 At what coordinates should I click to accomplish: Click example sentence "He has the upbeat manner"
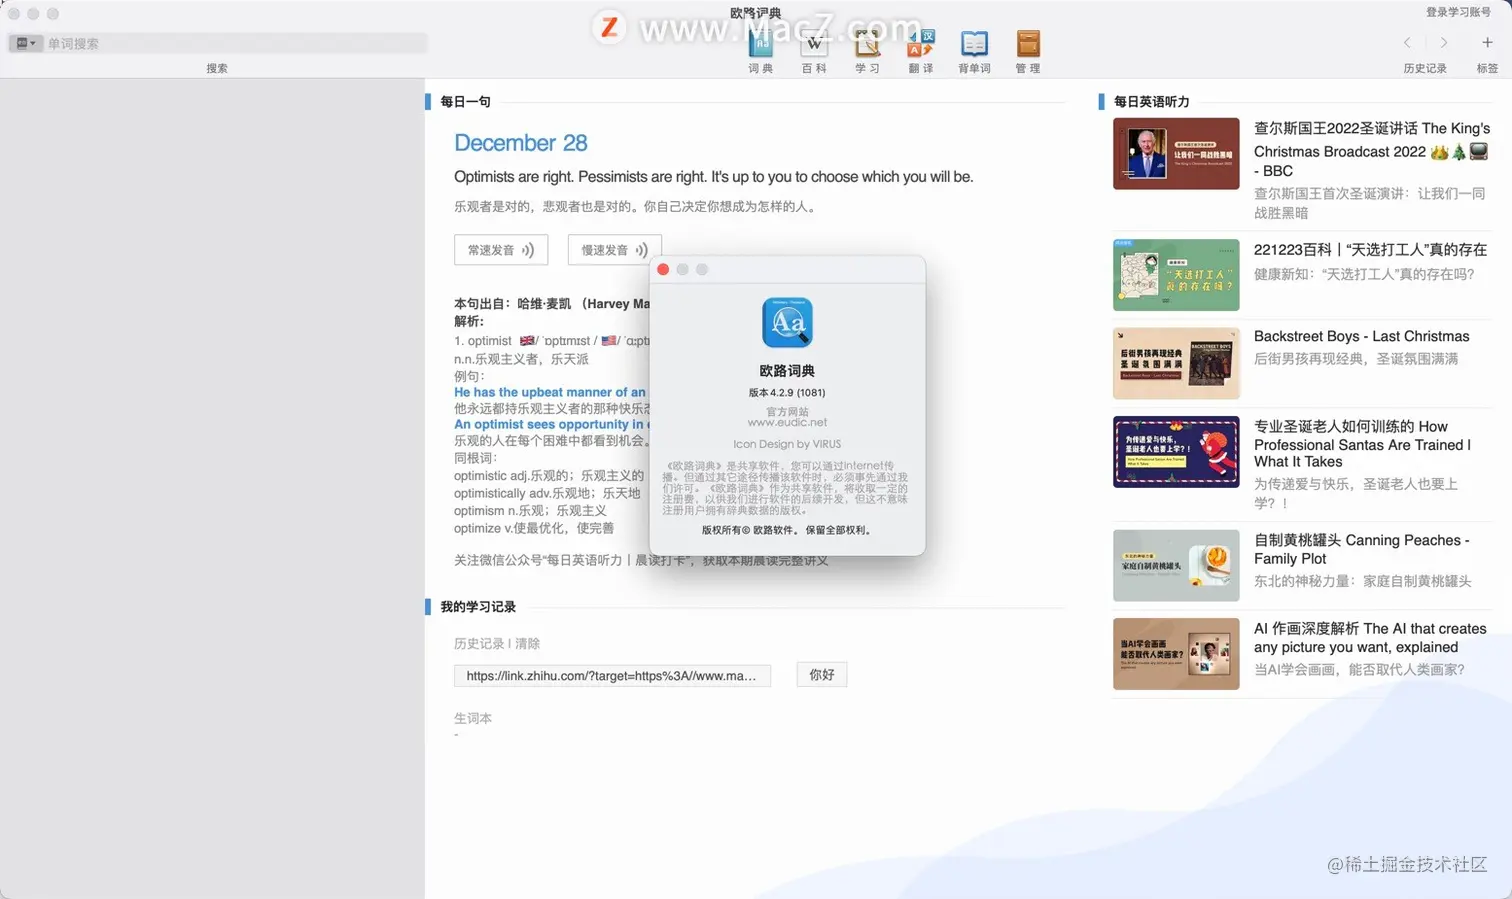tap(550, 392)
